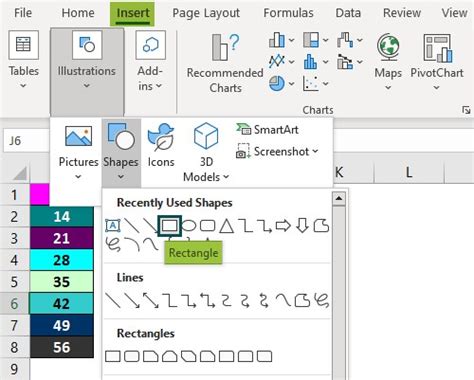Select the Freeform Shape in the Lines section
The image size is (474, 380).
click(302, 300)
